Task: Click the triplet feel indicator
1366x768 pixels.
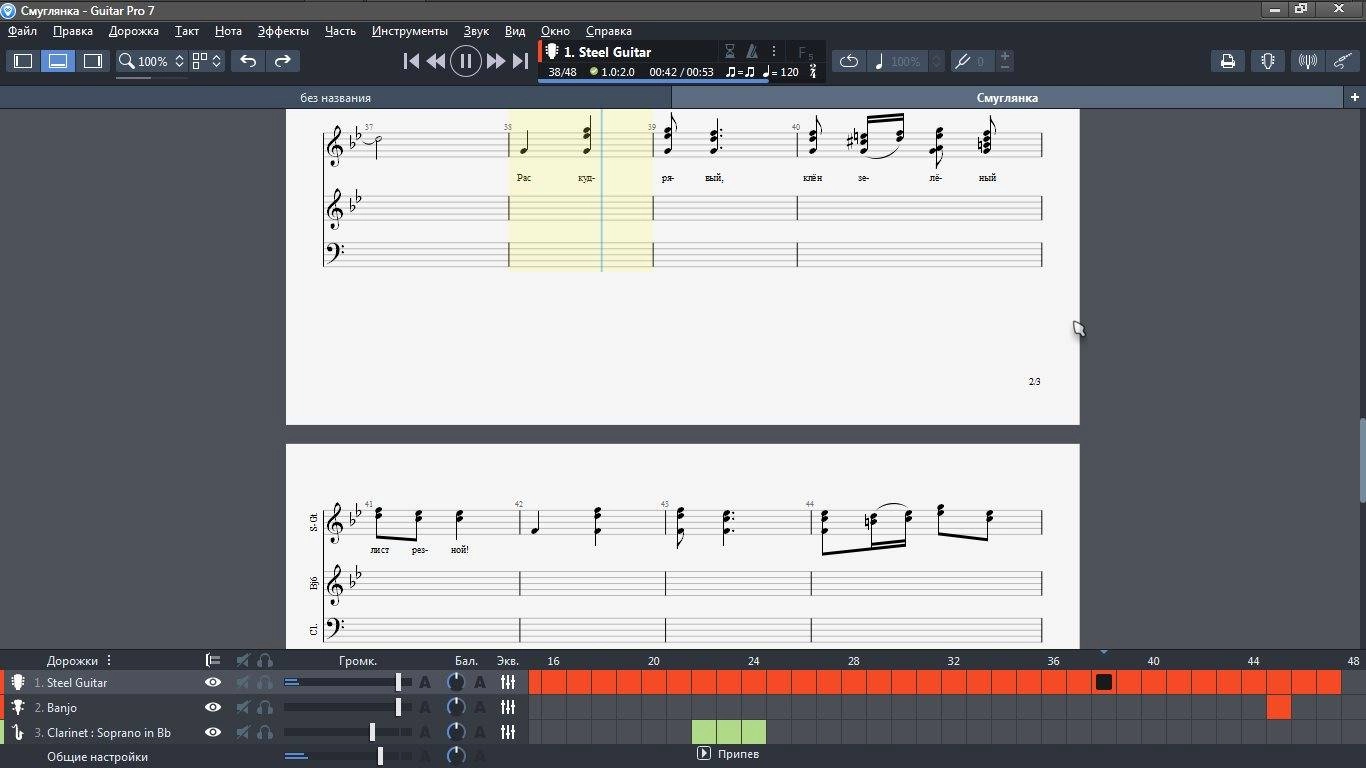Action: [x=740, y=72]
